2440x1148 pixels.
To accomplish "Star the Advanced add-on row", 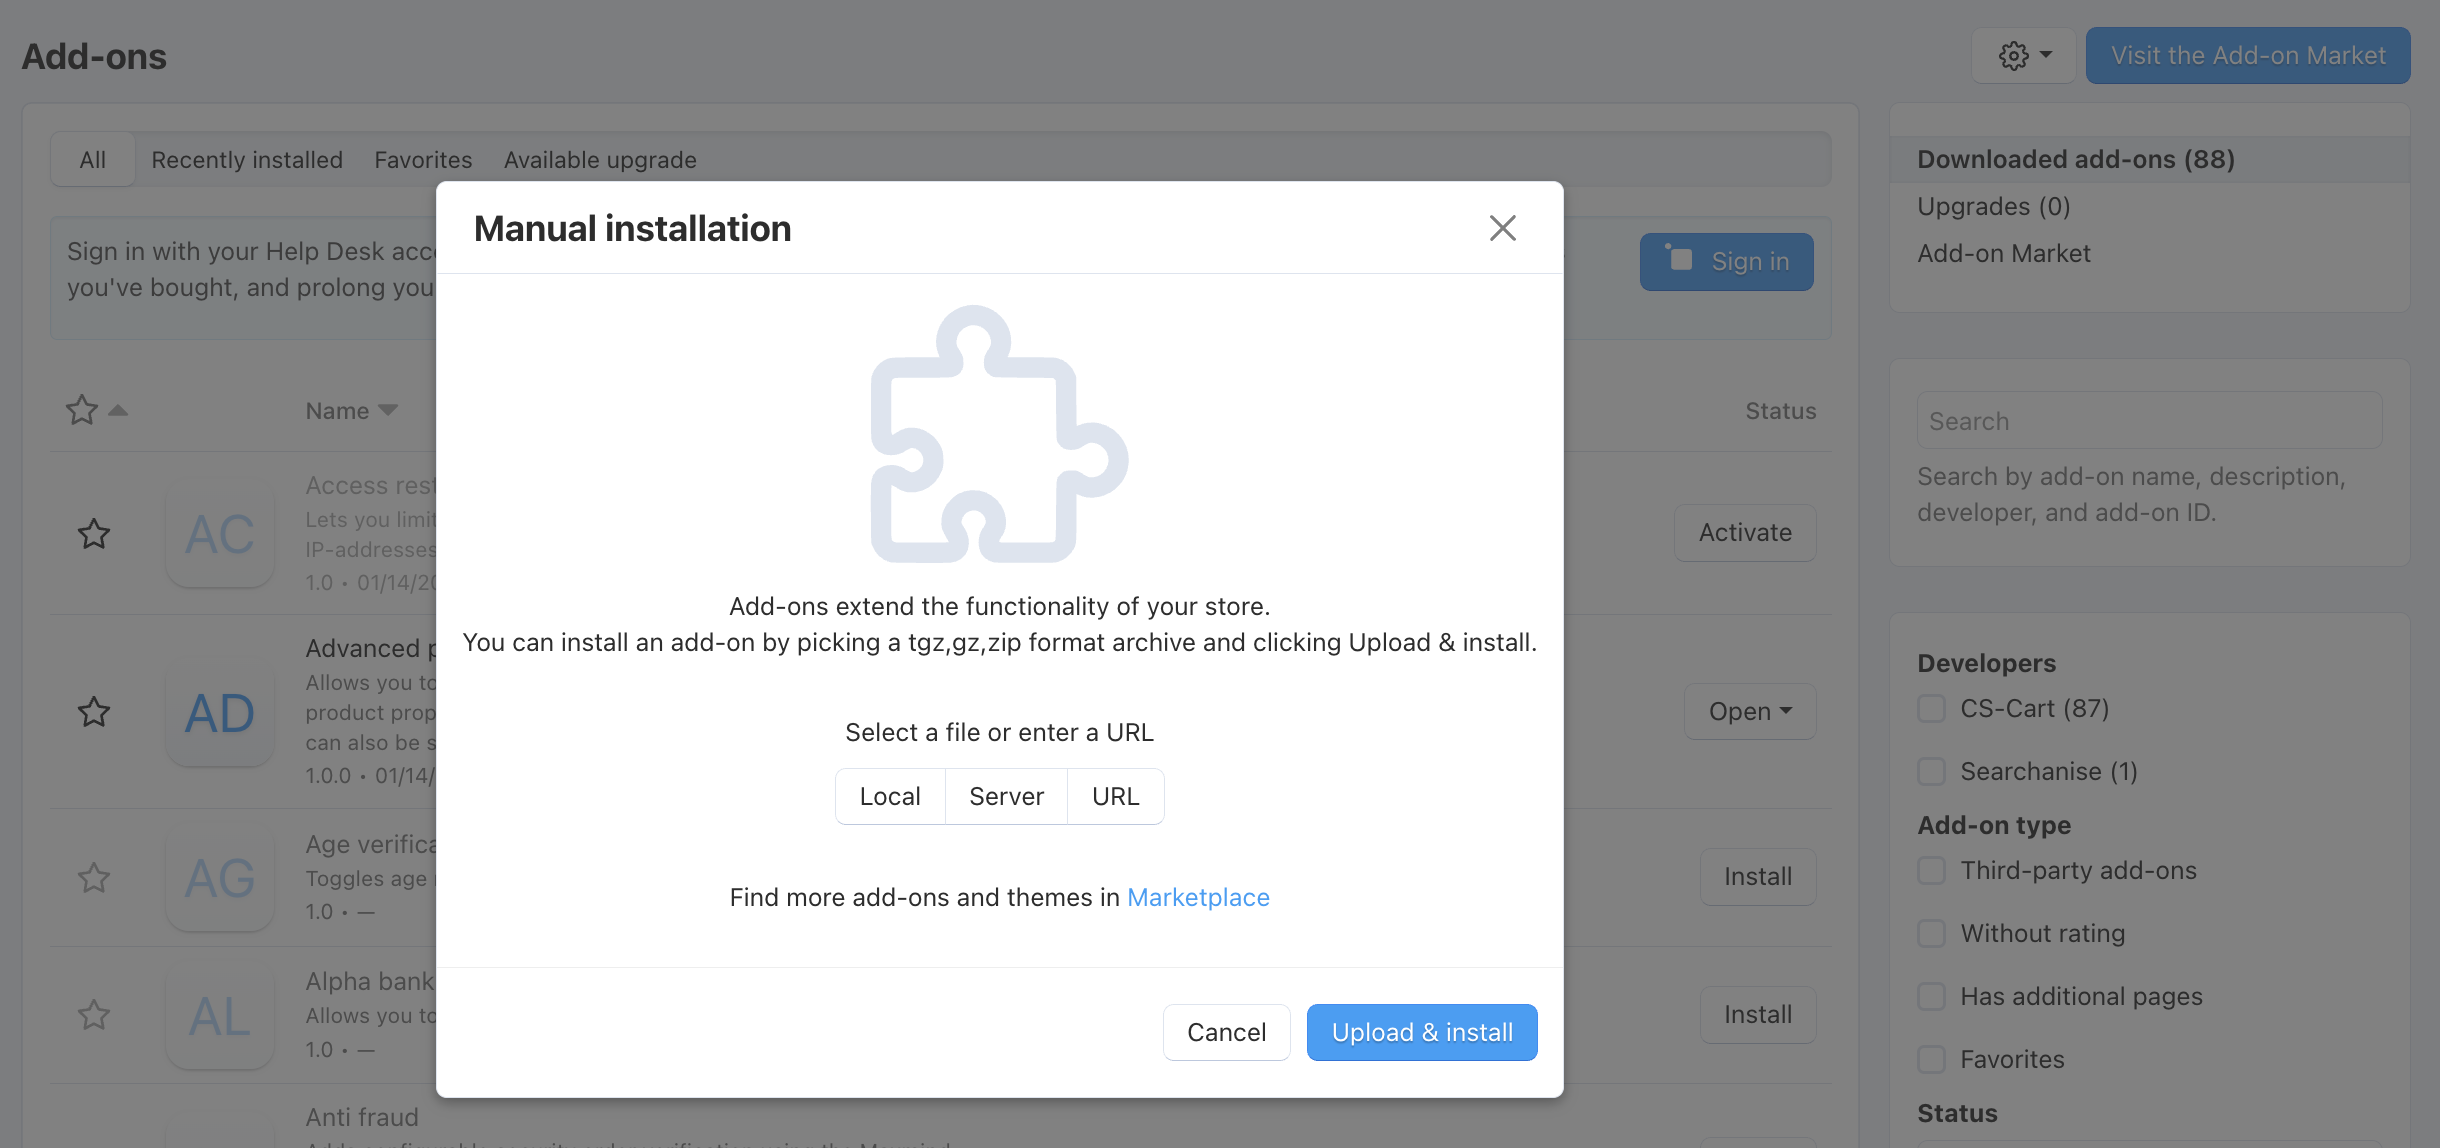I will click(94, 712).
